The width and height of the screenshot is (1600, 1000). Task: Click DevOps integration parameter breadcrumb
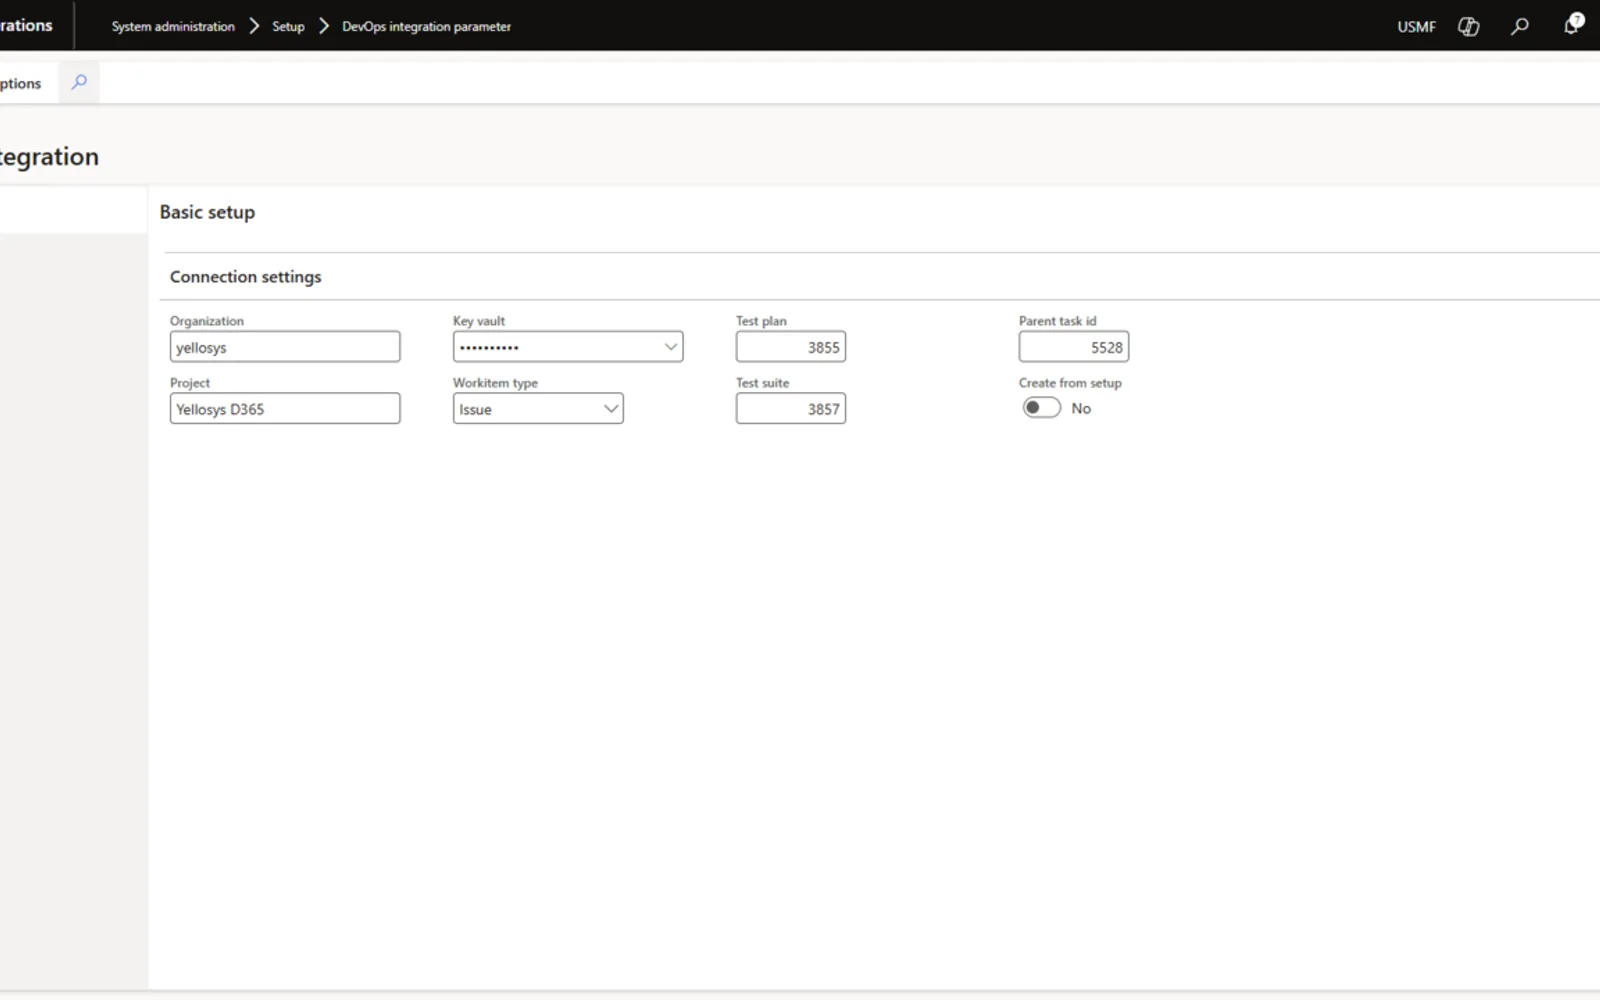click(x=426, y=27)
